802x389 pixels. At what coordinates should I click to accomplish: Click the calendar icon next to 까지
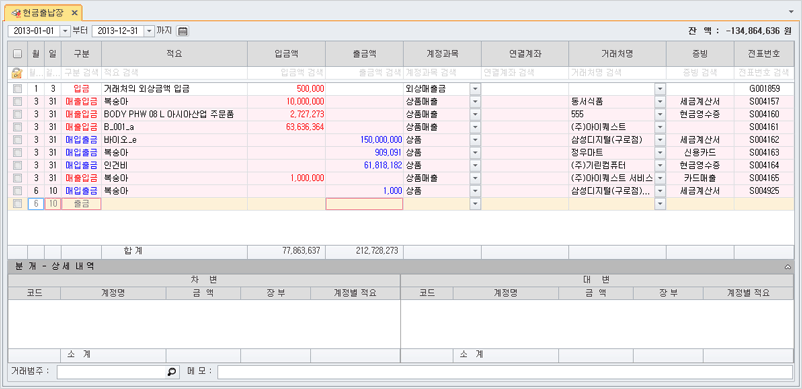(183, 31)
